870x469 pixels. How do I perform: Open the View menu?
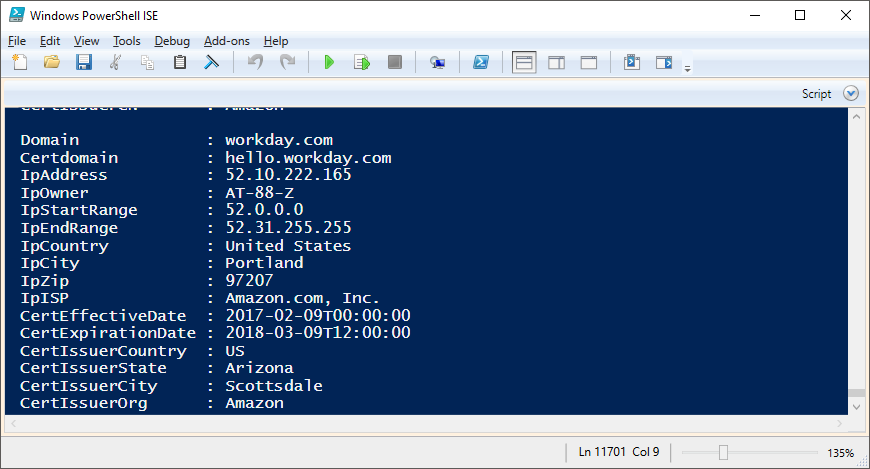tap(86, 41)
